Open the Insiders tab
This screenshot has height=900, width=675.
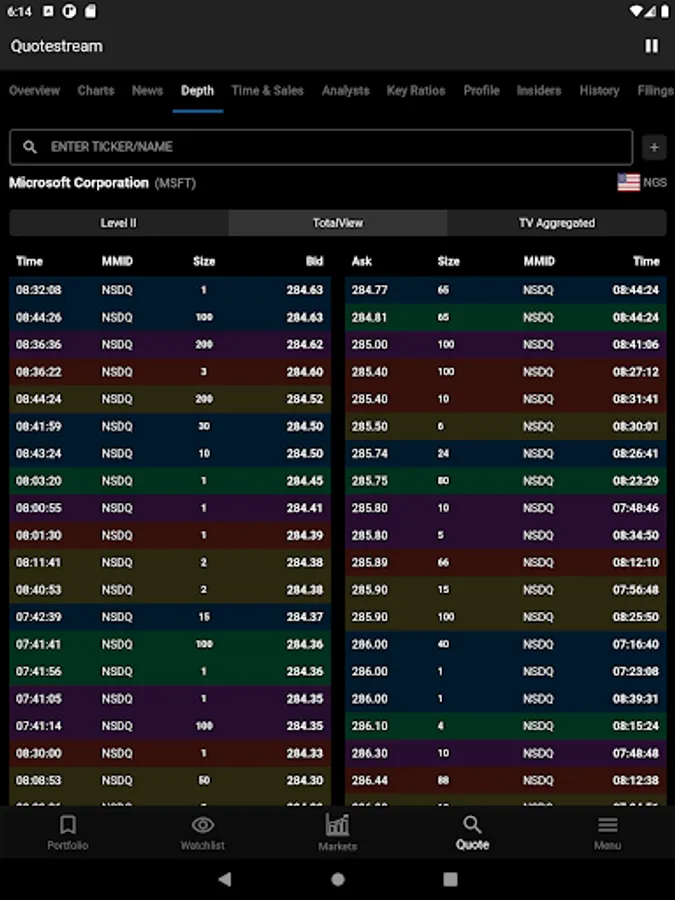pos(539,91)
